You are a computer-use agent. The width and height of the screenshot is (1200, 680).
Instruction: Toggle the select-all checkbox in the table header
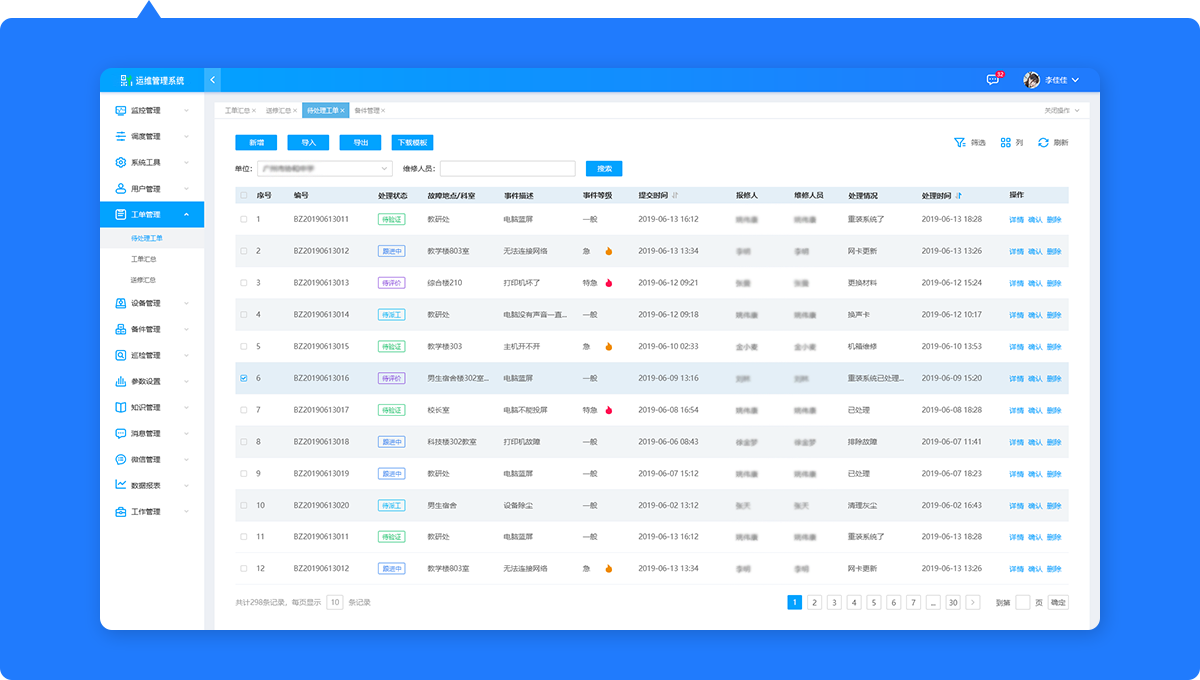(243, 195)
